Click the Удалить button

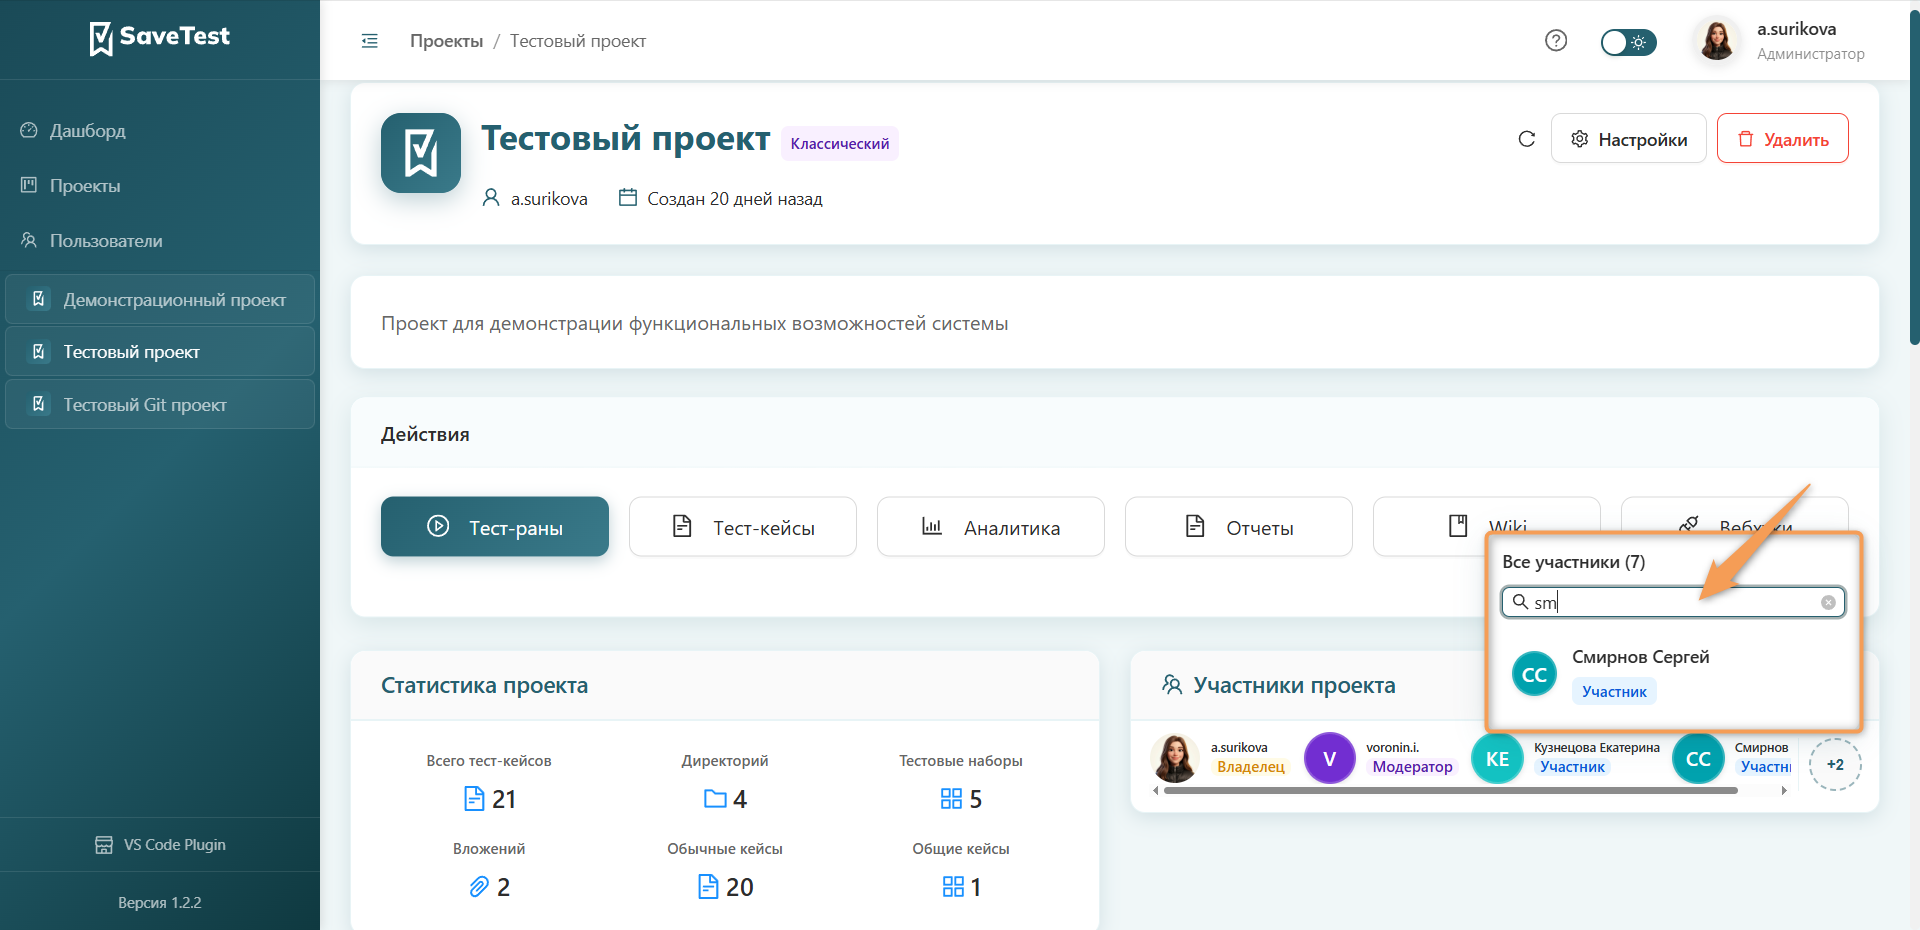(1783, 139)
